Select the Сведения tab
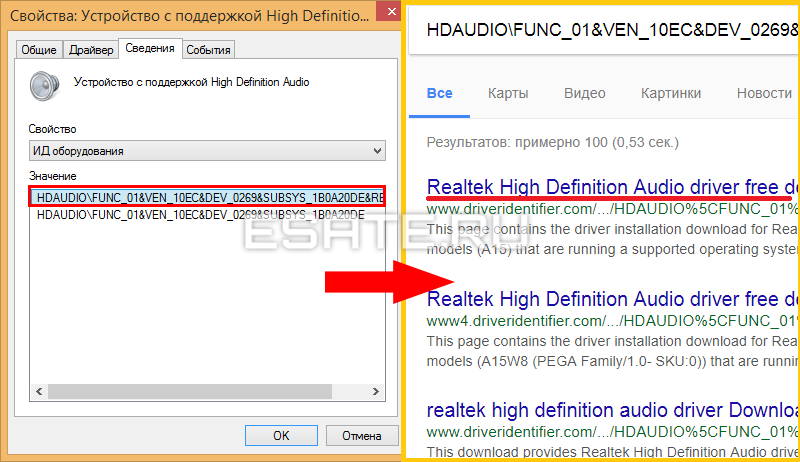Viewport: 800px width, 462px height. click(150, 48)
